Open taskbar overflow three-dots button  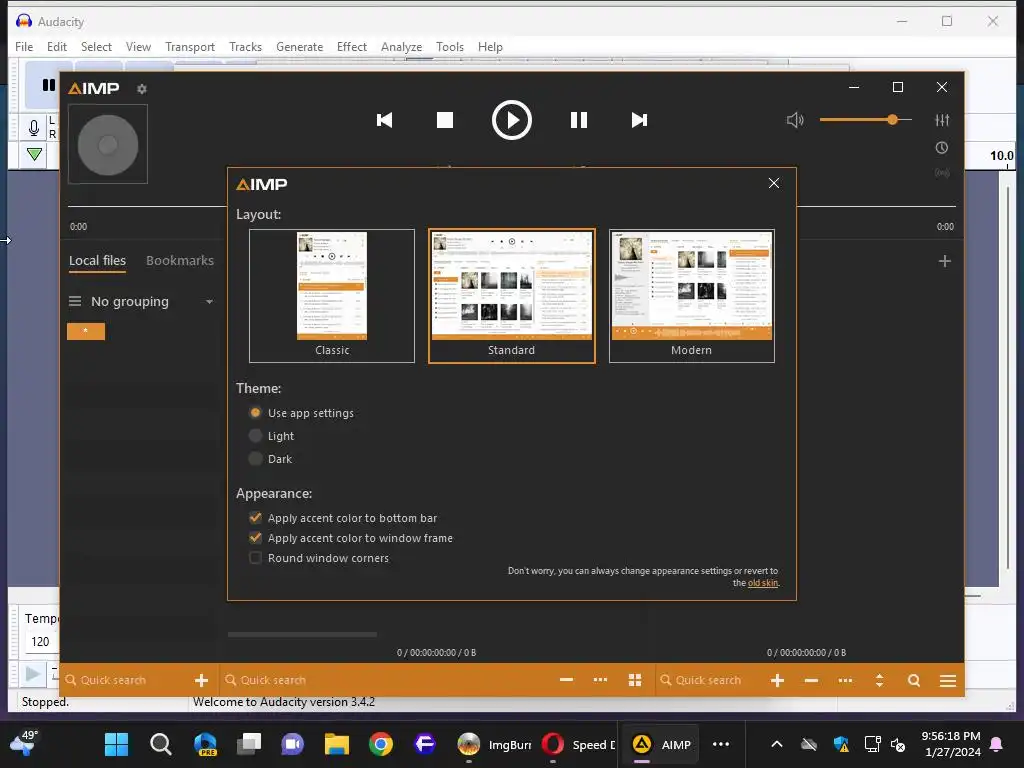click(x=721, y=744)
